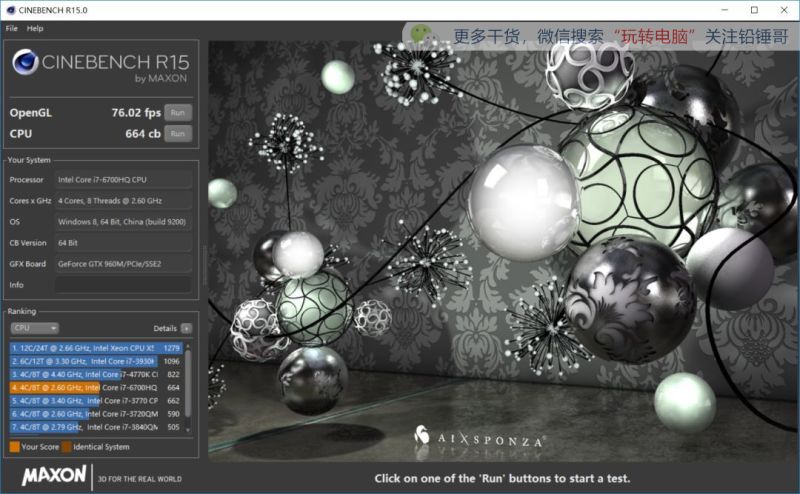The width and height of the screenshot is (800, 494).
Task: Select ranking row 1 Intel Xeon 1279
Action: 96,348
